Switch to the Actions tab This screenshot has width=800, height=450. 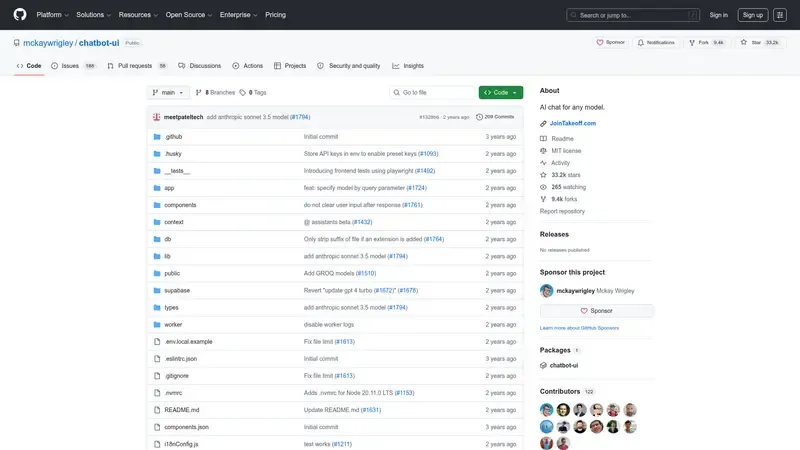[x=247, y=66]
